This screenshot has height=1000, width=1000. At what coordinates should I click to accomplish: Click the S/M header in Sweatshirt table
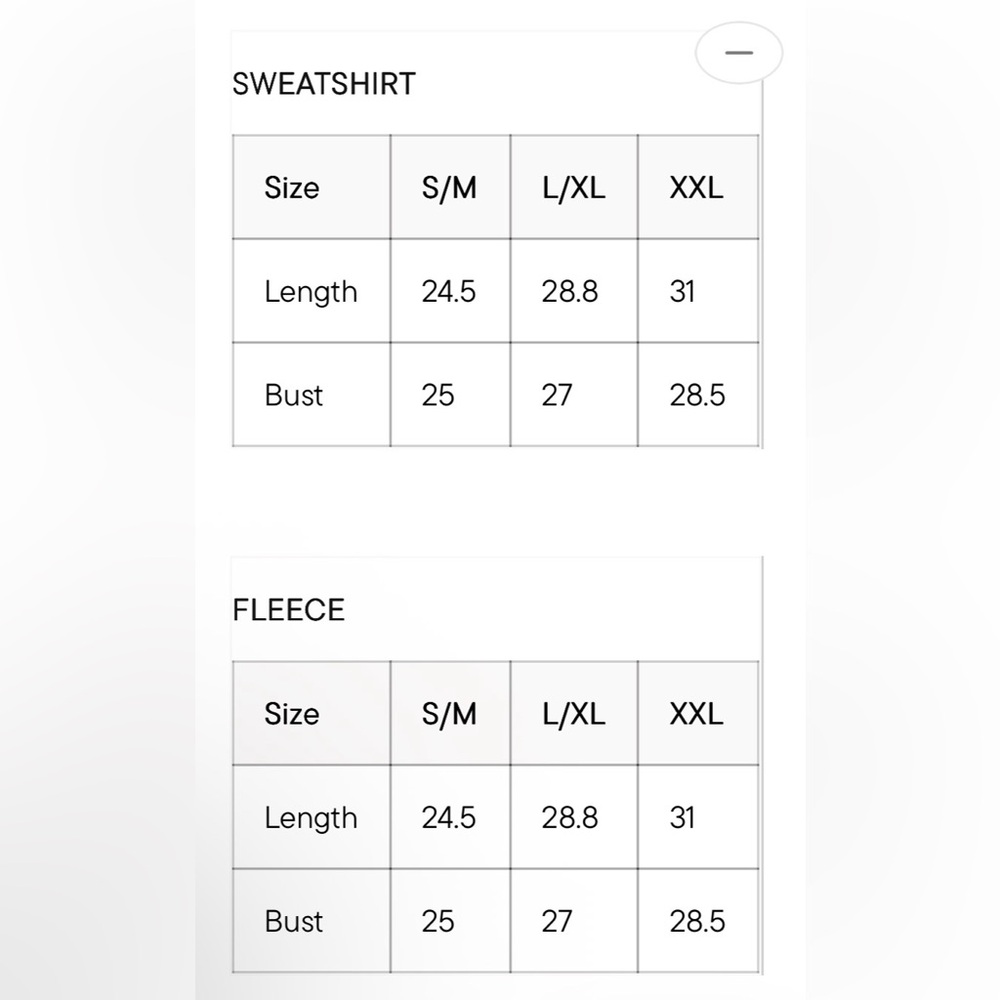pyautogui.click(x=449, y=188)
